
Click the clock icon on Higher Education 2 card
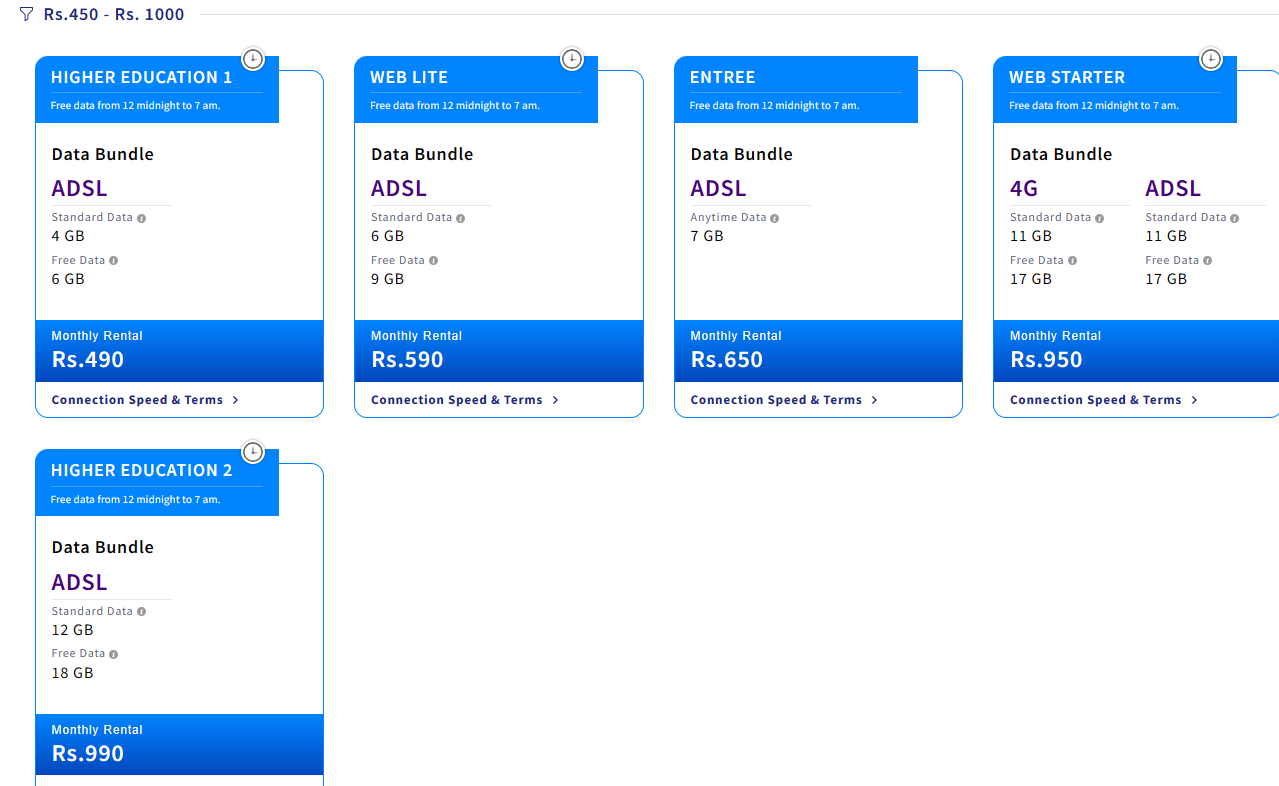253,452
